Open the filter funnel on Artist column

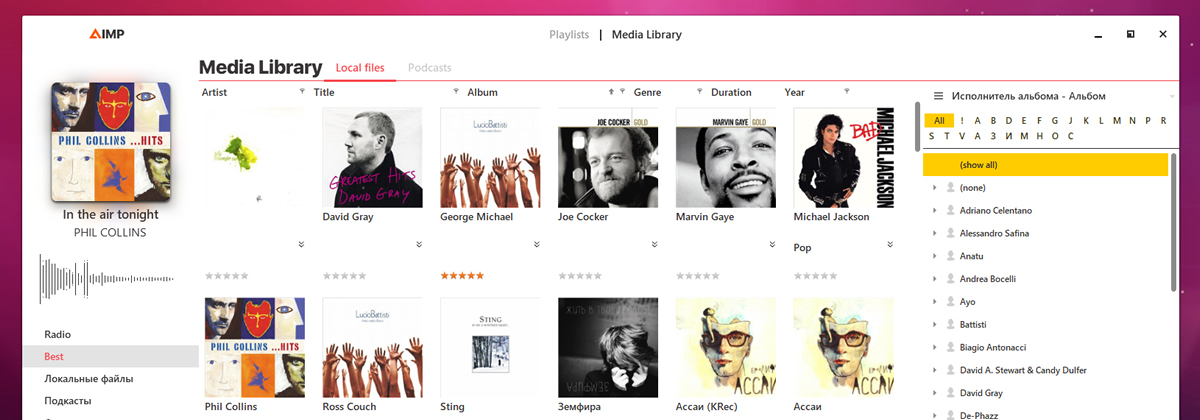pyautogui.click(x=303, y=91)
